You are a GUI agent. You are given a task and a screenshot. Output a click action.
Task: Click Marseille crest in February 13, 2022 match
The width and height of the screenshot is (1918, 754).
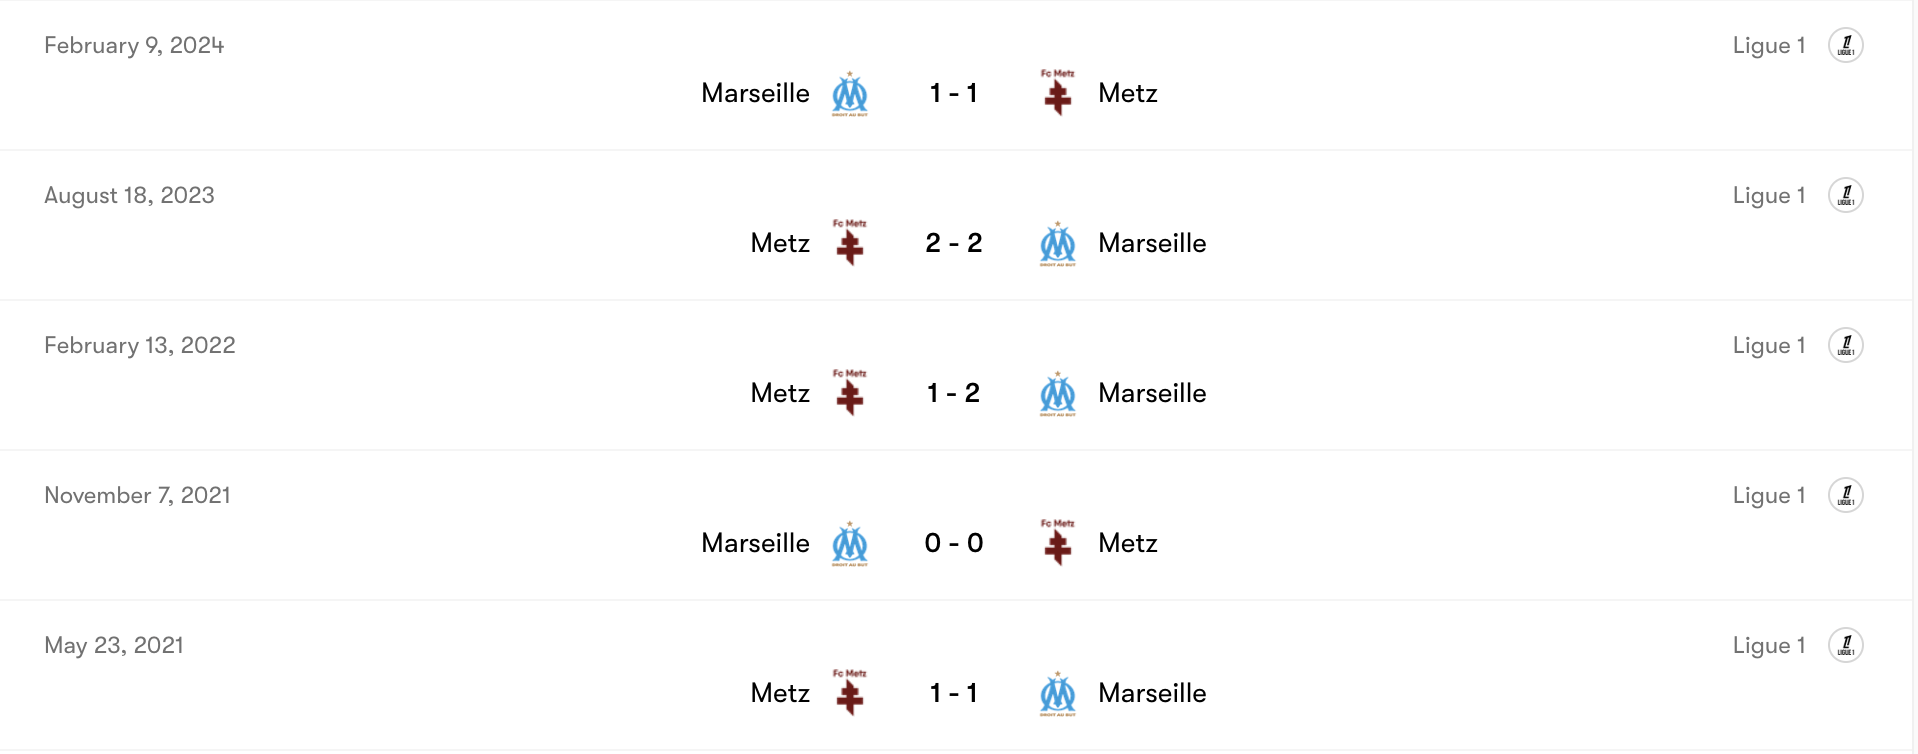pos(1057,394)
